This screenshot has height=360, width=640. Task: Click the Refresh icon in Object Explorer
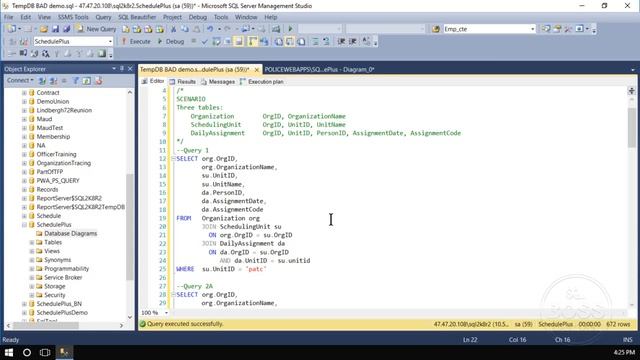click(x=87, y=81)
